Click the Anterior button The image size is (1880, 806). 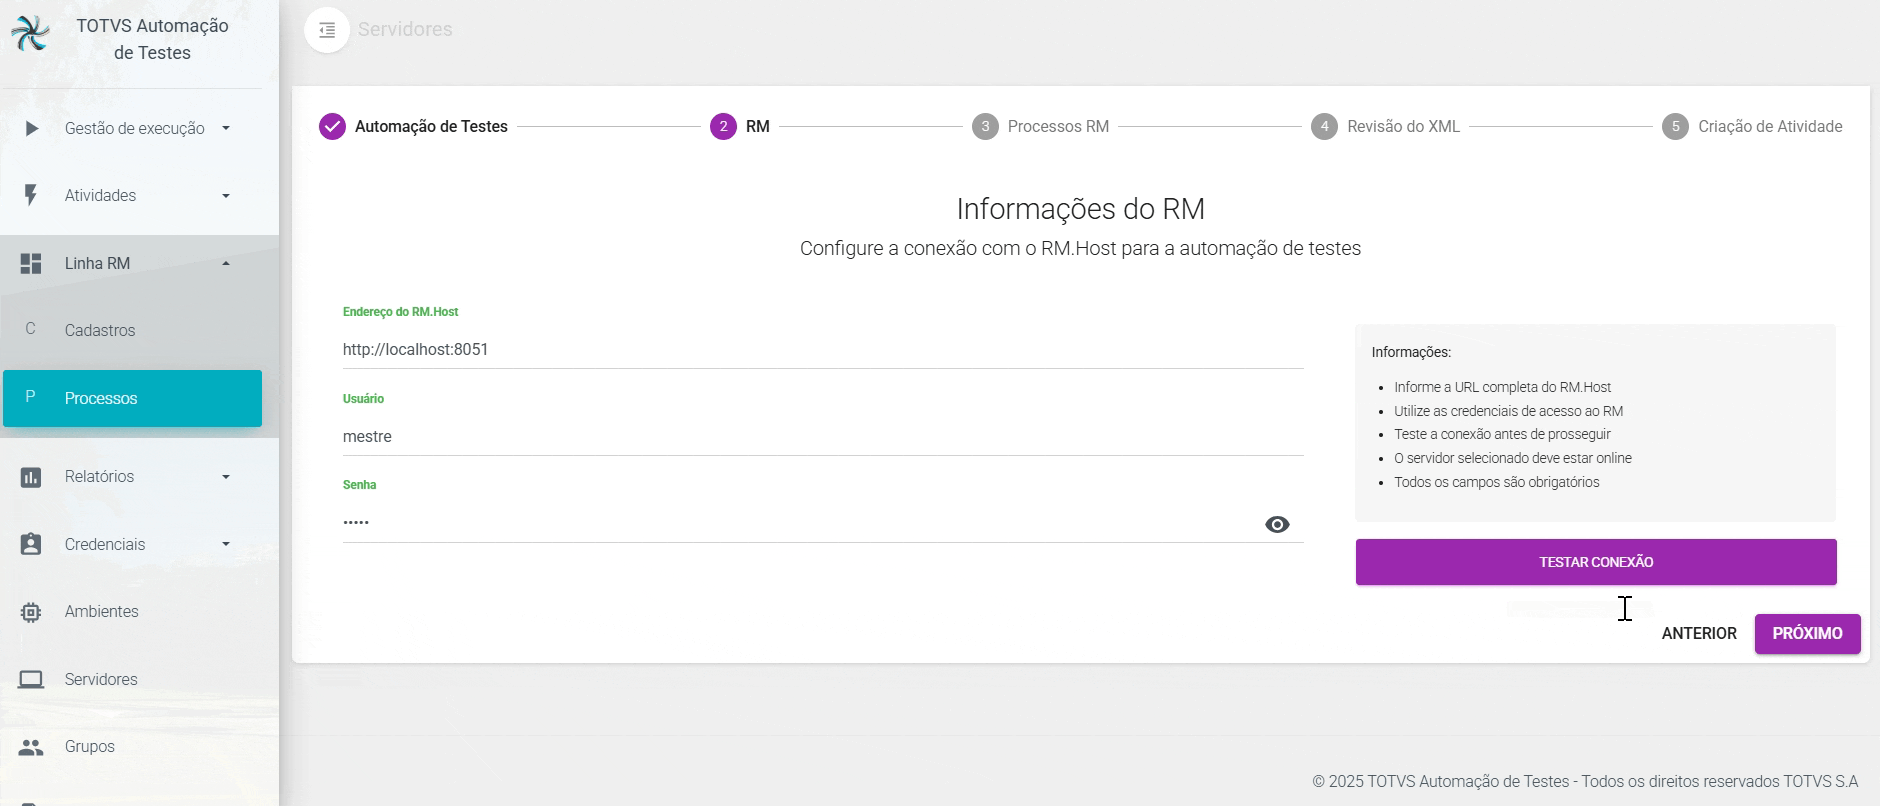click(1699, 634)
